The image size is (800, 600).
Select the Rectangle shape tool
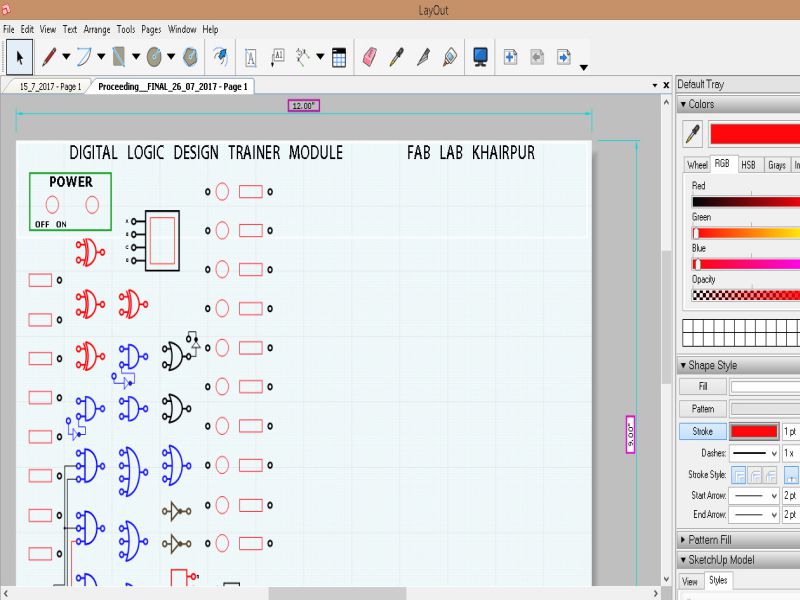coord(119,57)
